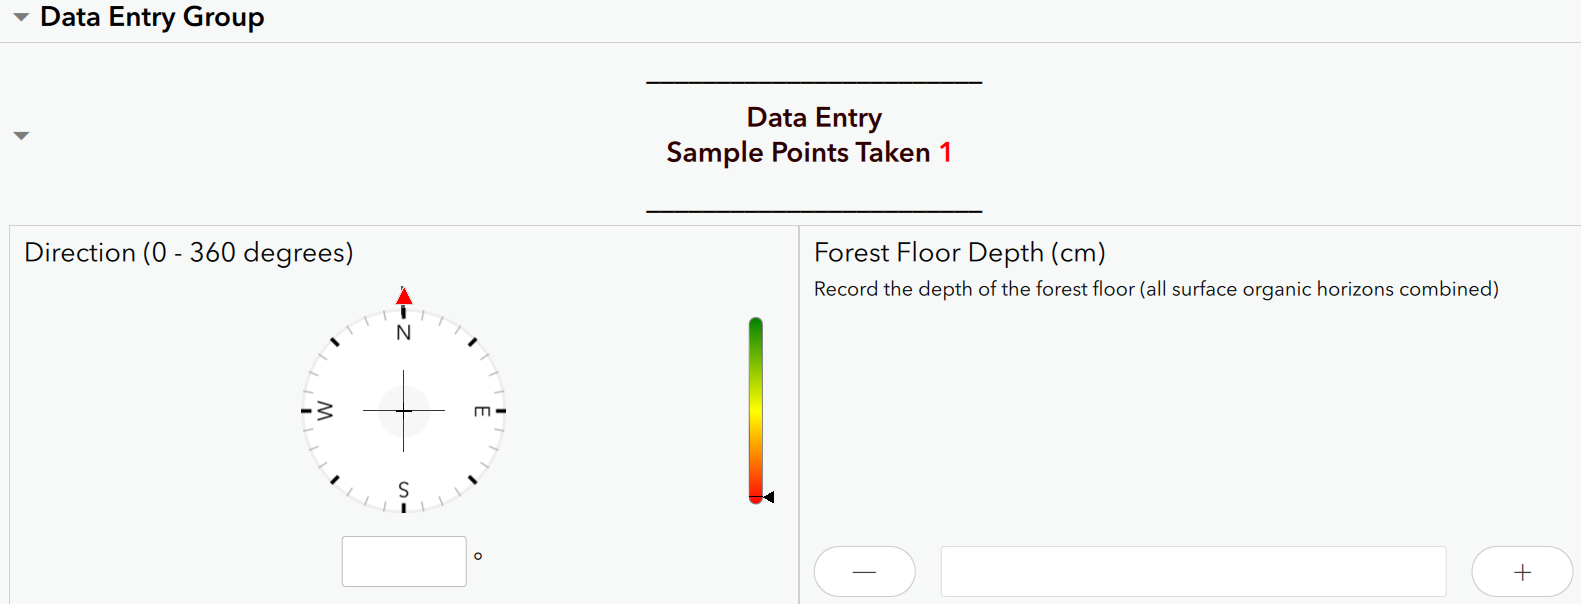Screen dimensions: 1581x604
Task: Click the green top of the gradient slider
Action: click(x=756, y=325)
